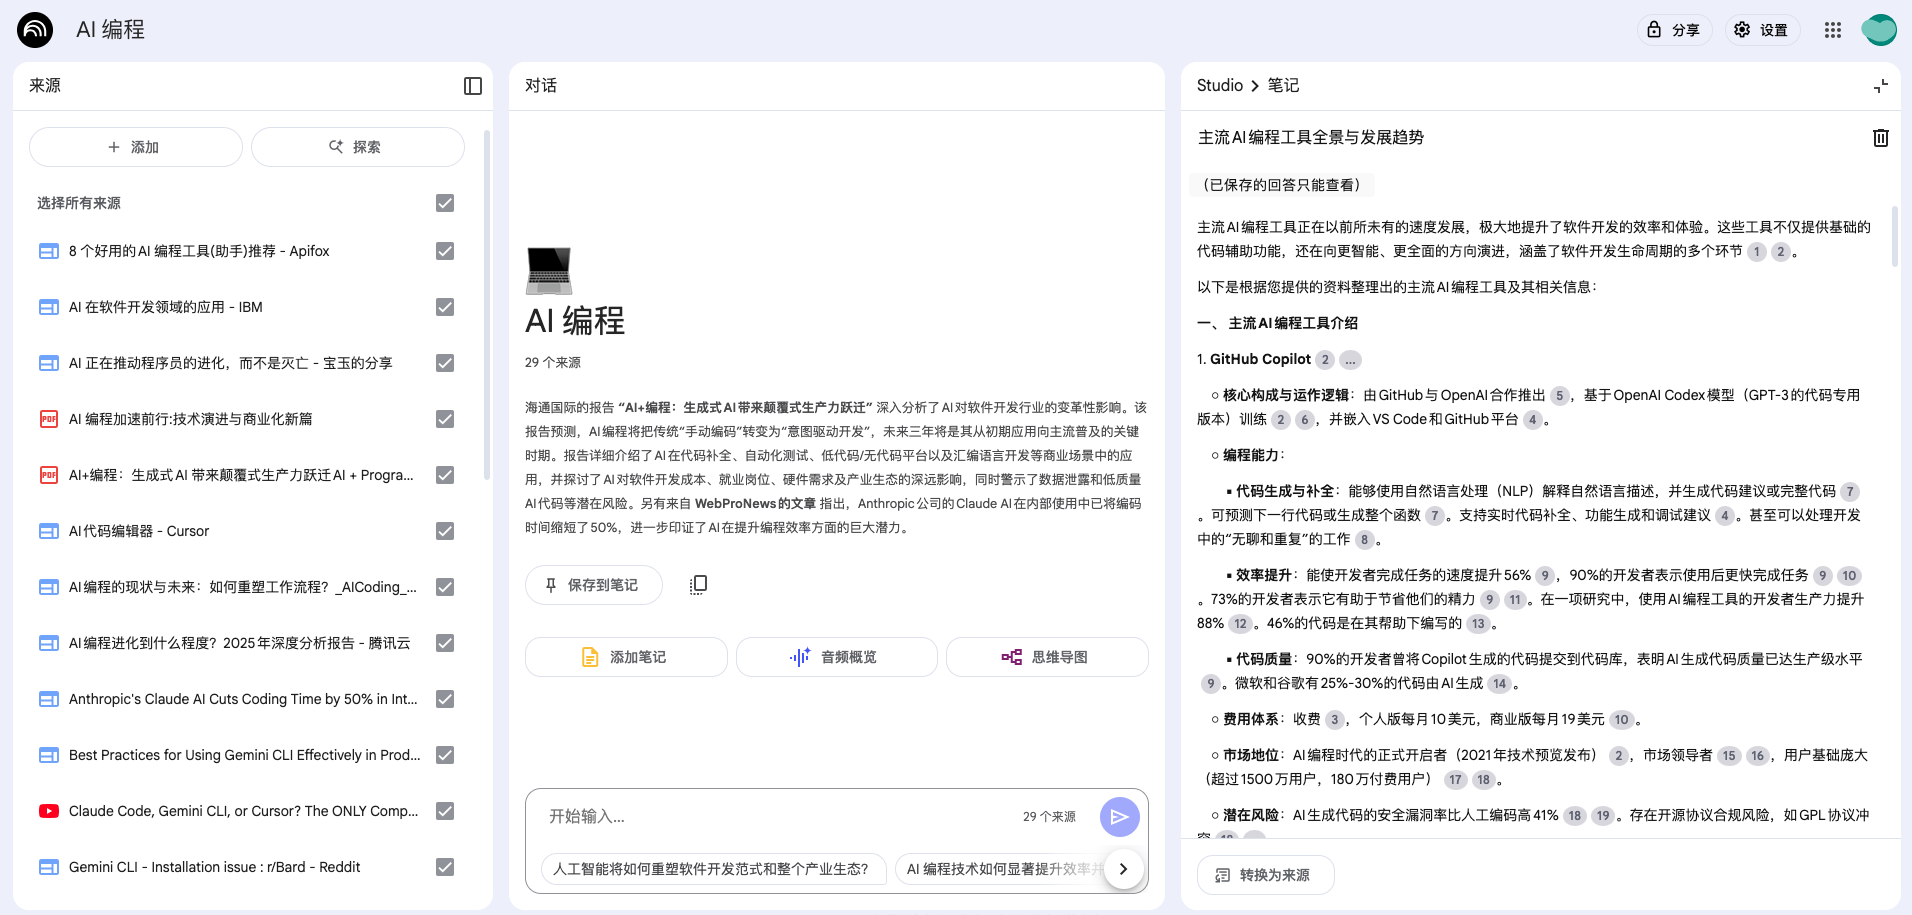Screen dimensions: 1912x915
Task: Click 转换为来源 button
Action: 1266,875
